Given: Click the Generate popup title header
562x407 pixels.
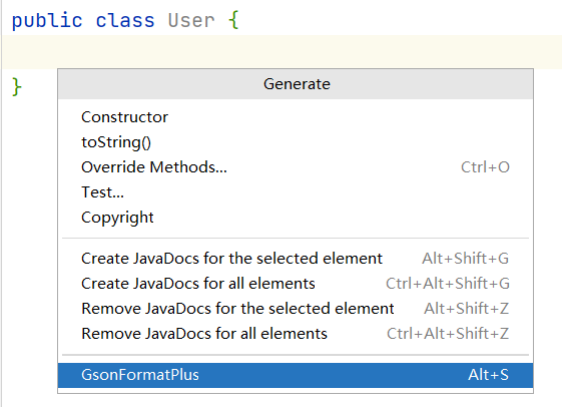Looking at the screenshot, I should pos(295,84).
